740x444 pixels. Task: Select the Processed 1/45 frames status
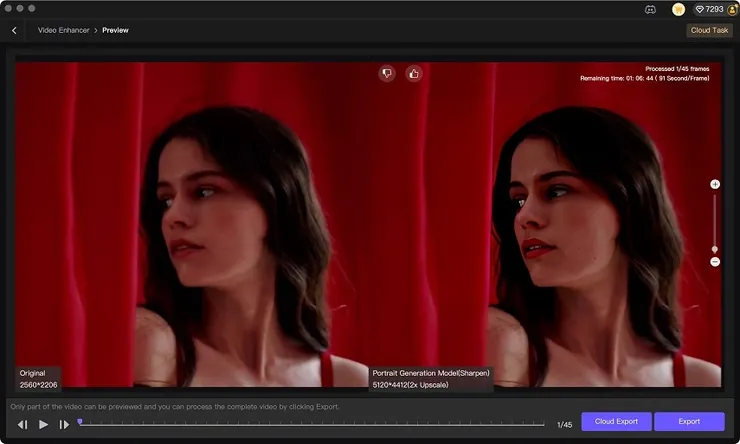(677, 69)
